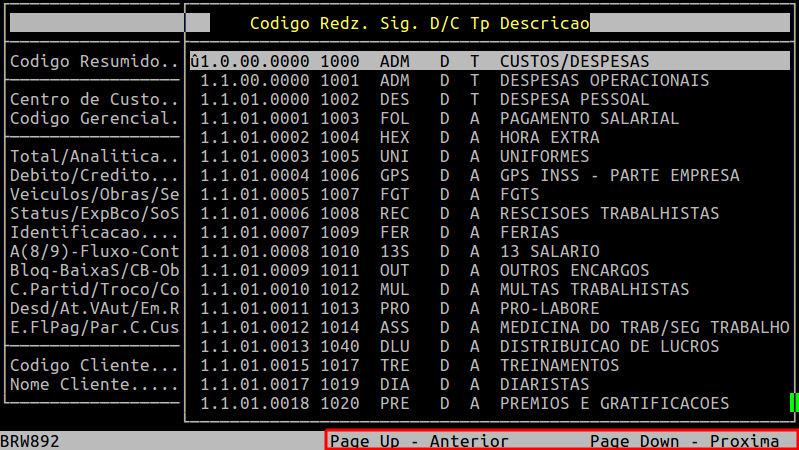Click the Descricao column header
Viewport: 799px width, 450px height.
(x=544, y=22)
